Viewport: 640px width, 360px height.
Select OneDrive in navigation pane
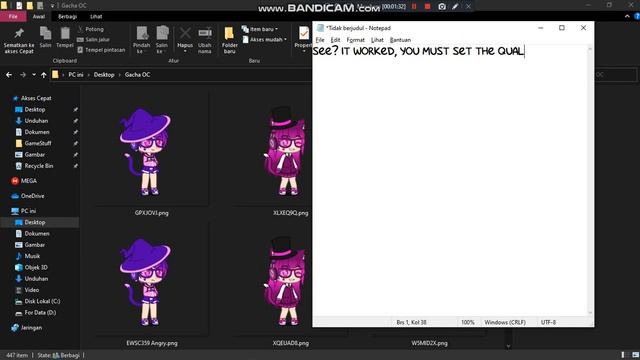[32, 196]
